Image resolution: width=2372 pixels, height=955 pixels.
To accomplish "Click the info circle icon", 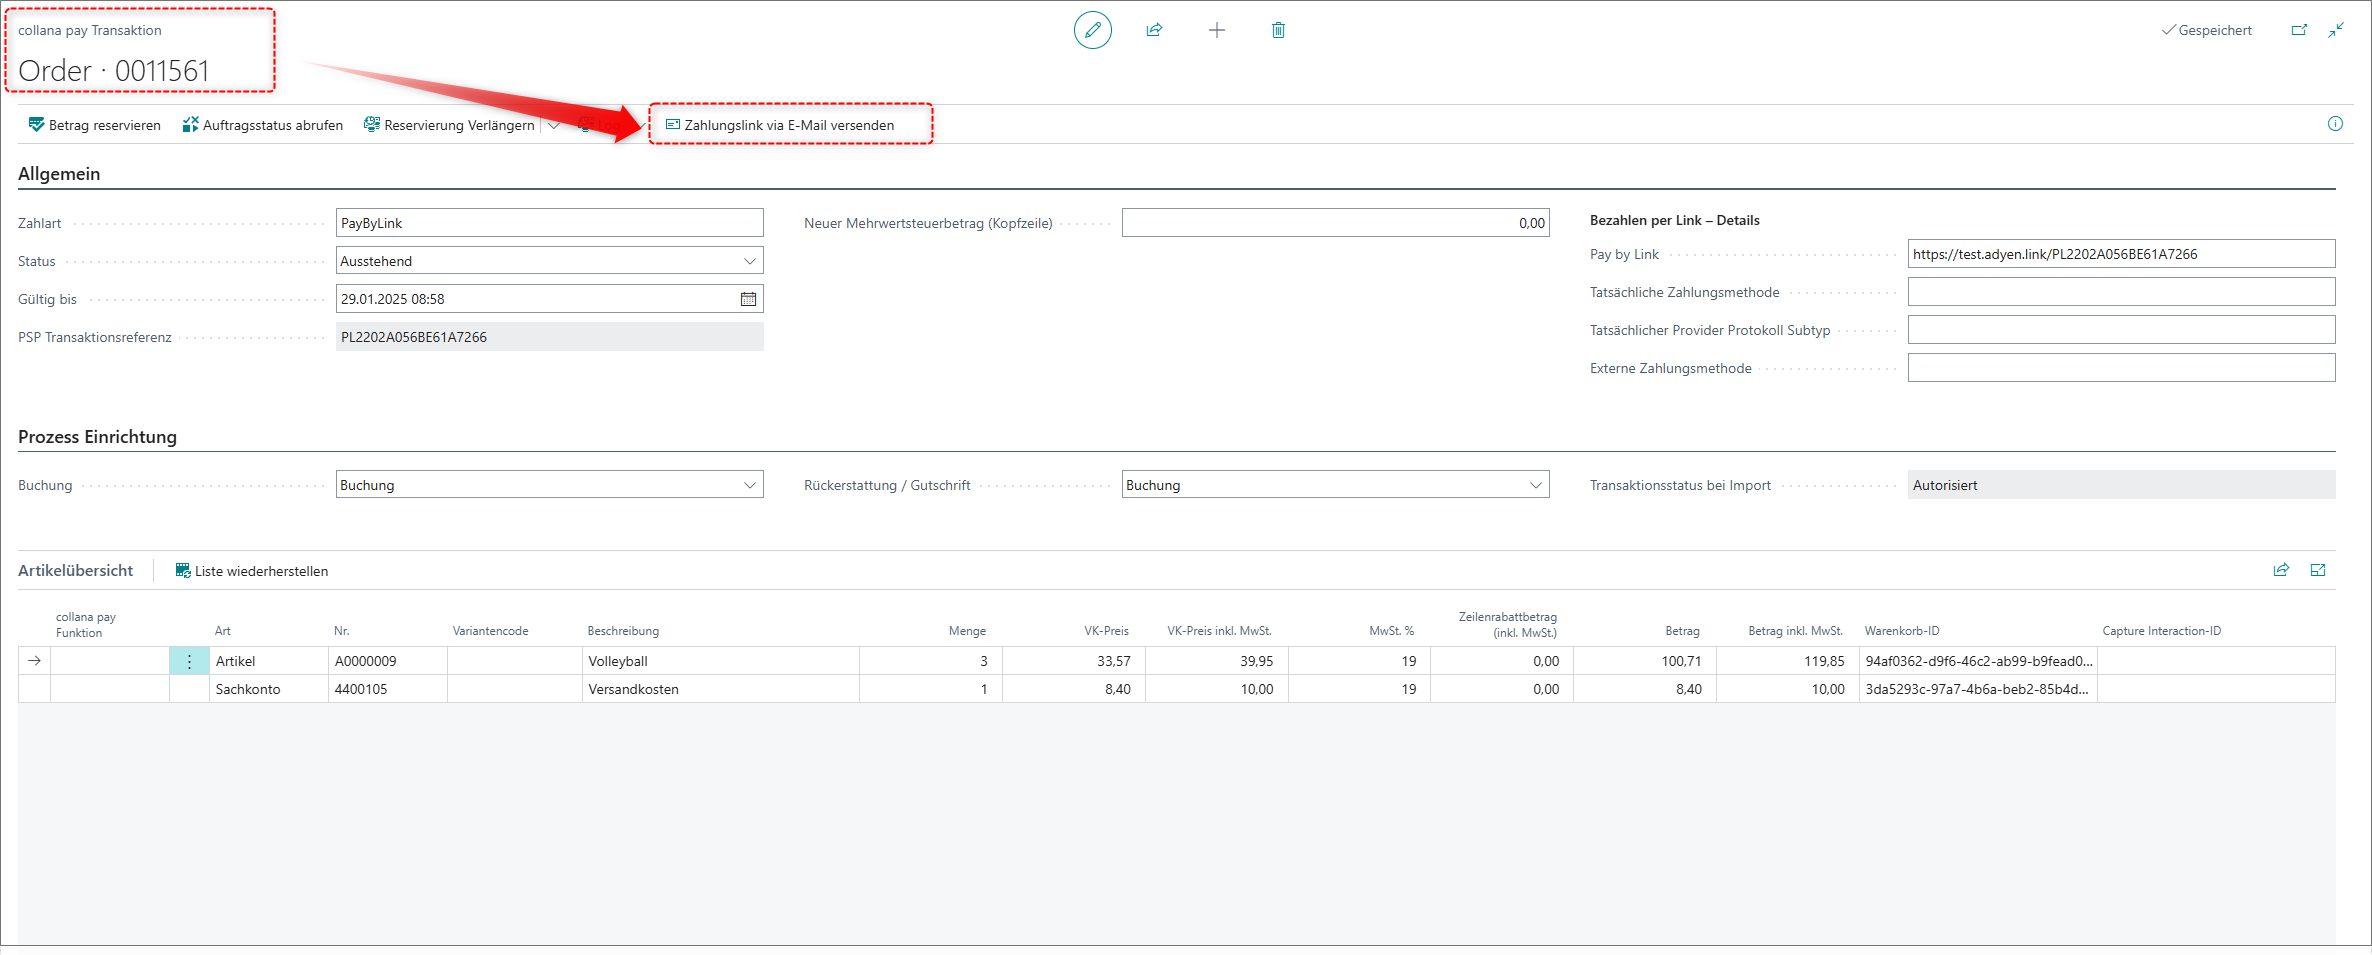I will click(x=2335, y=124).
